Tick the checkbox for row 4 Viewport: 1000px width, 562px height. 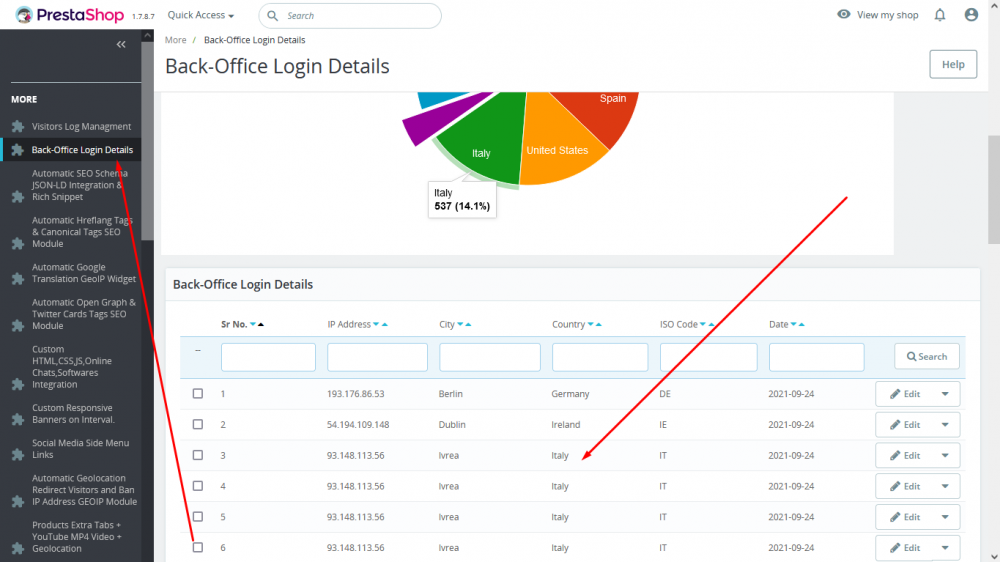point(198,486)
